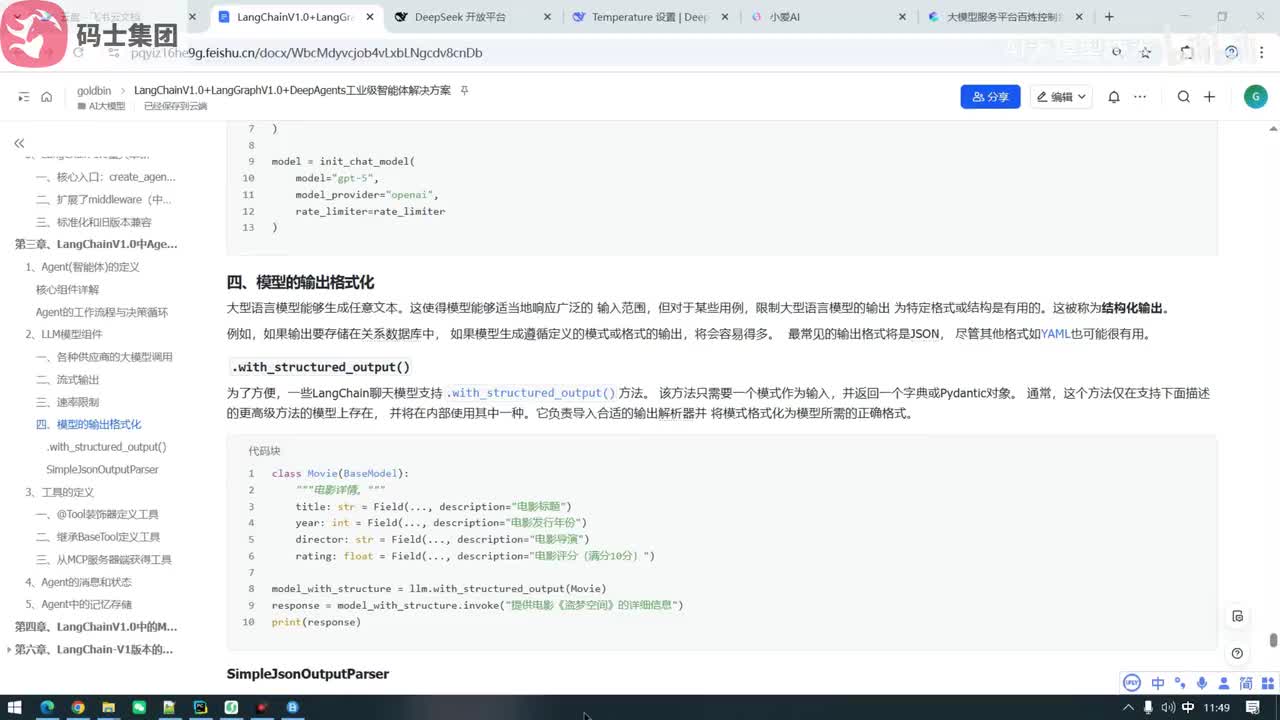Click the IME microphone icon in floating bar

(x=1202, y=683)
